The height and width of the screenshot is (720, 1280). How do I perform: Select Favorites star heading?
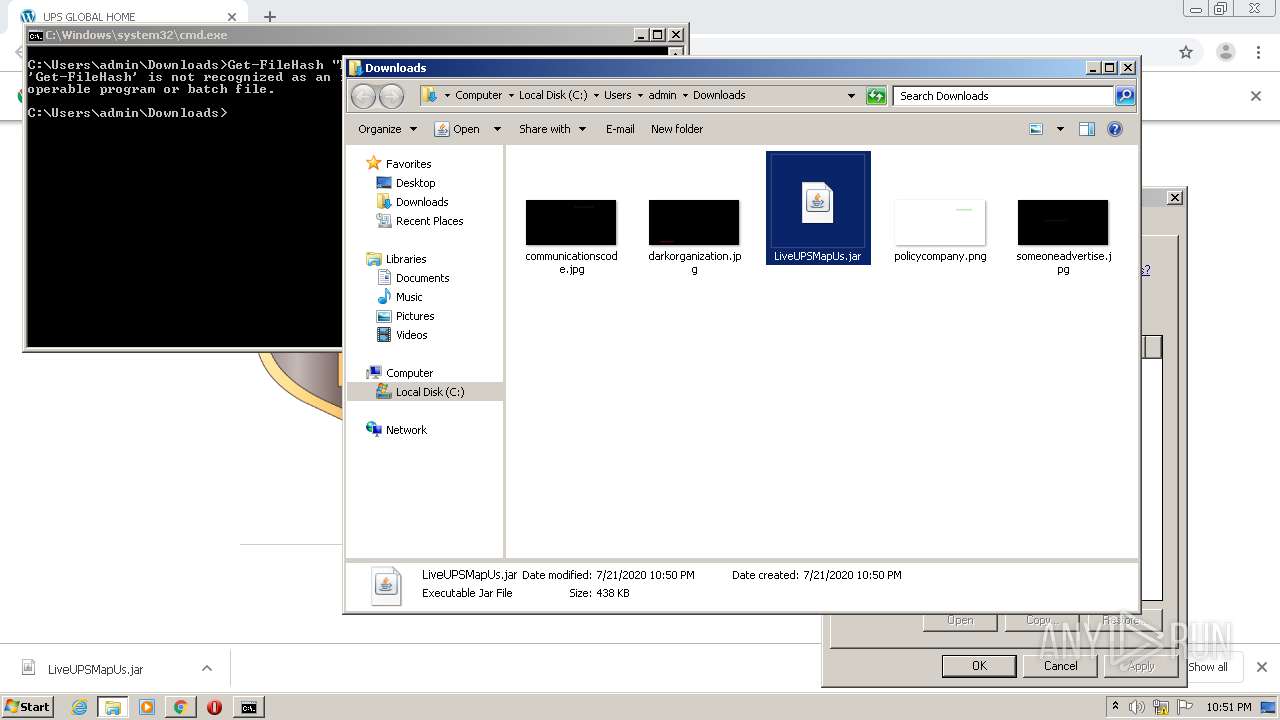(408, 164)
